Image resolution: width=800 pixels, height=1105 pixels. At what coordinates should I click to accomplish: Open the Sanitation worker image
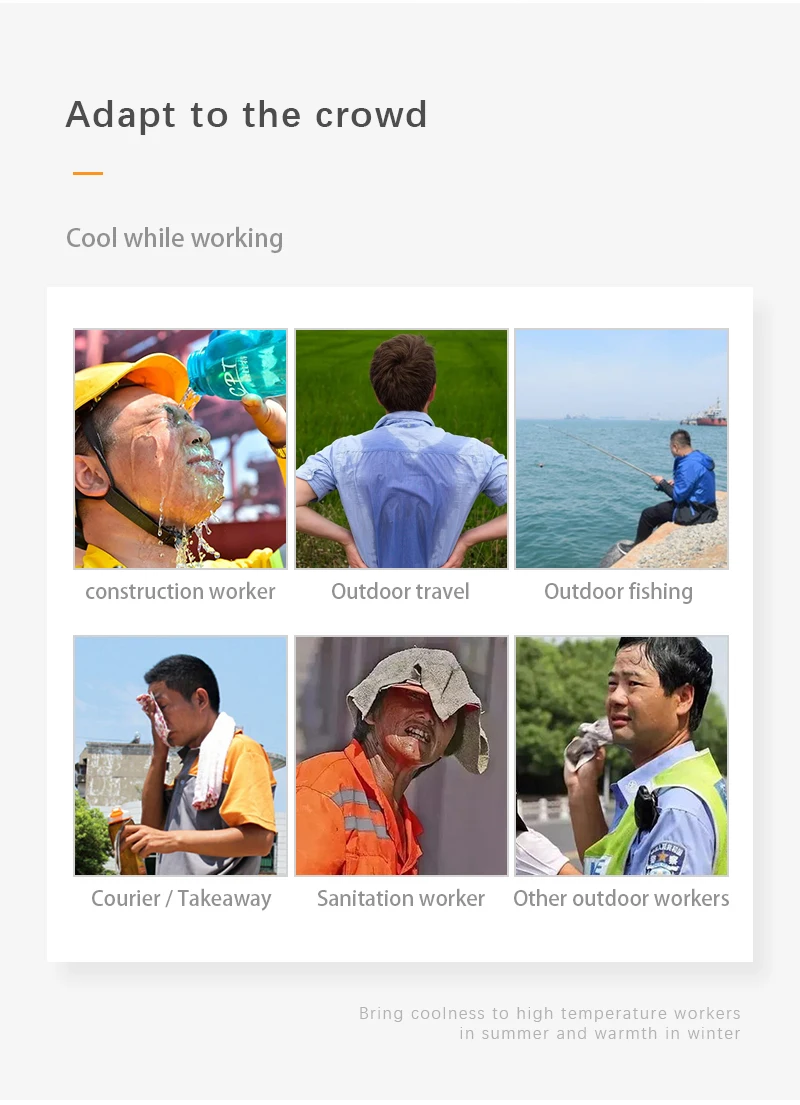pos(401,756)
